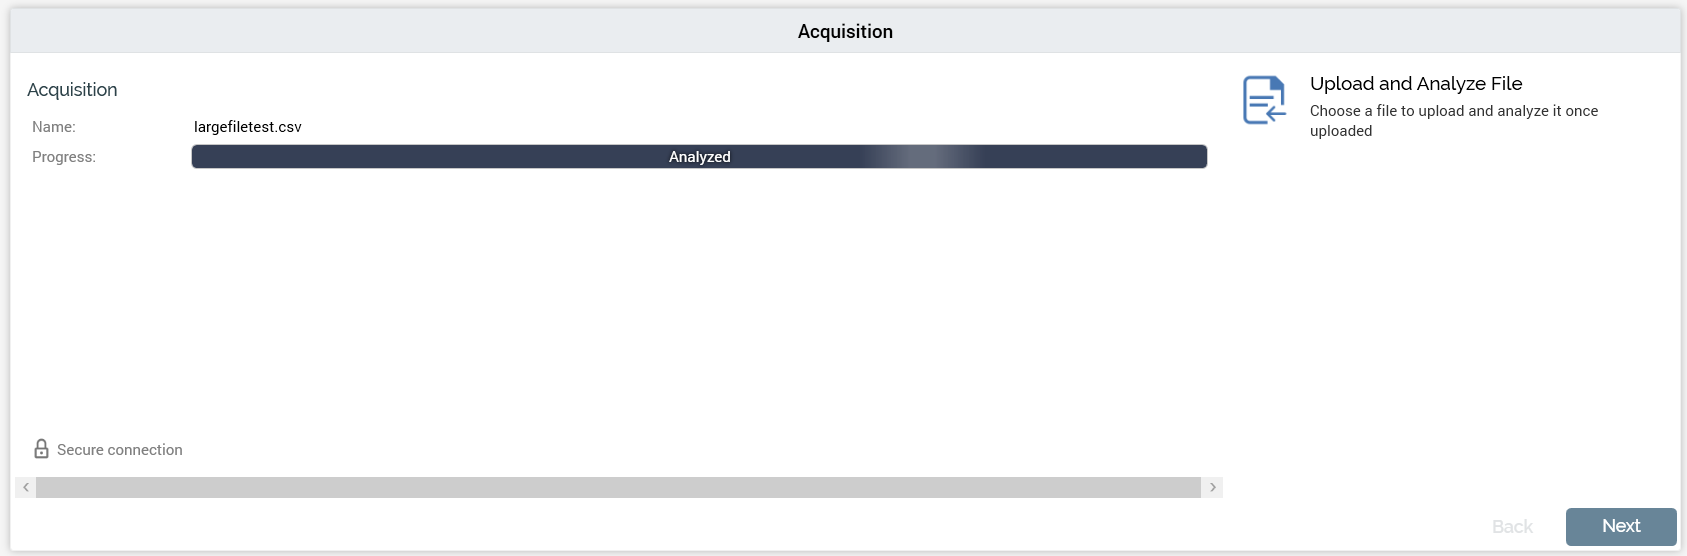Click the right arrow of the horizontal scrollbar
Image resolution: width=1687 pixels, height=556 pixels.
coord(1212,487)
